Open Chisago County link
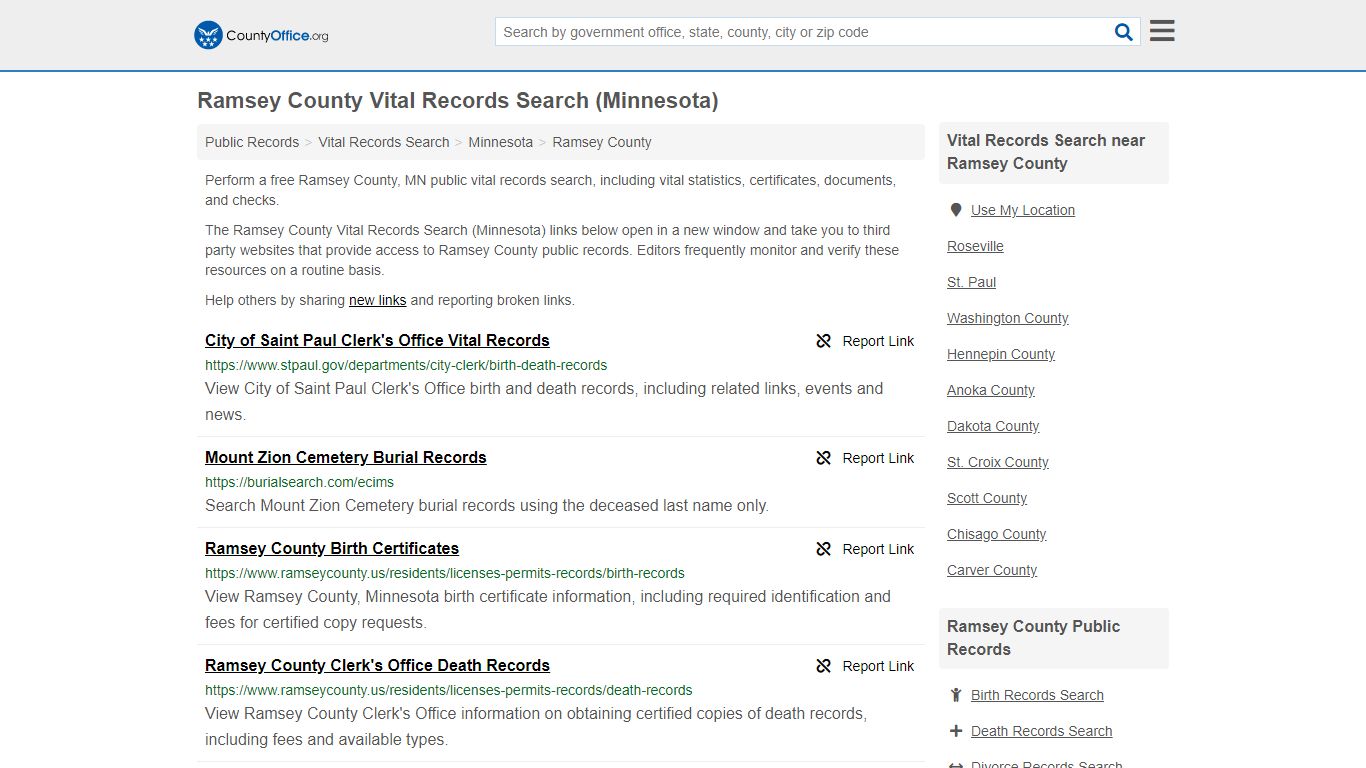1366x768 pixels. tap(996, 534)
